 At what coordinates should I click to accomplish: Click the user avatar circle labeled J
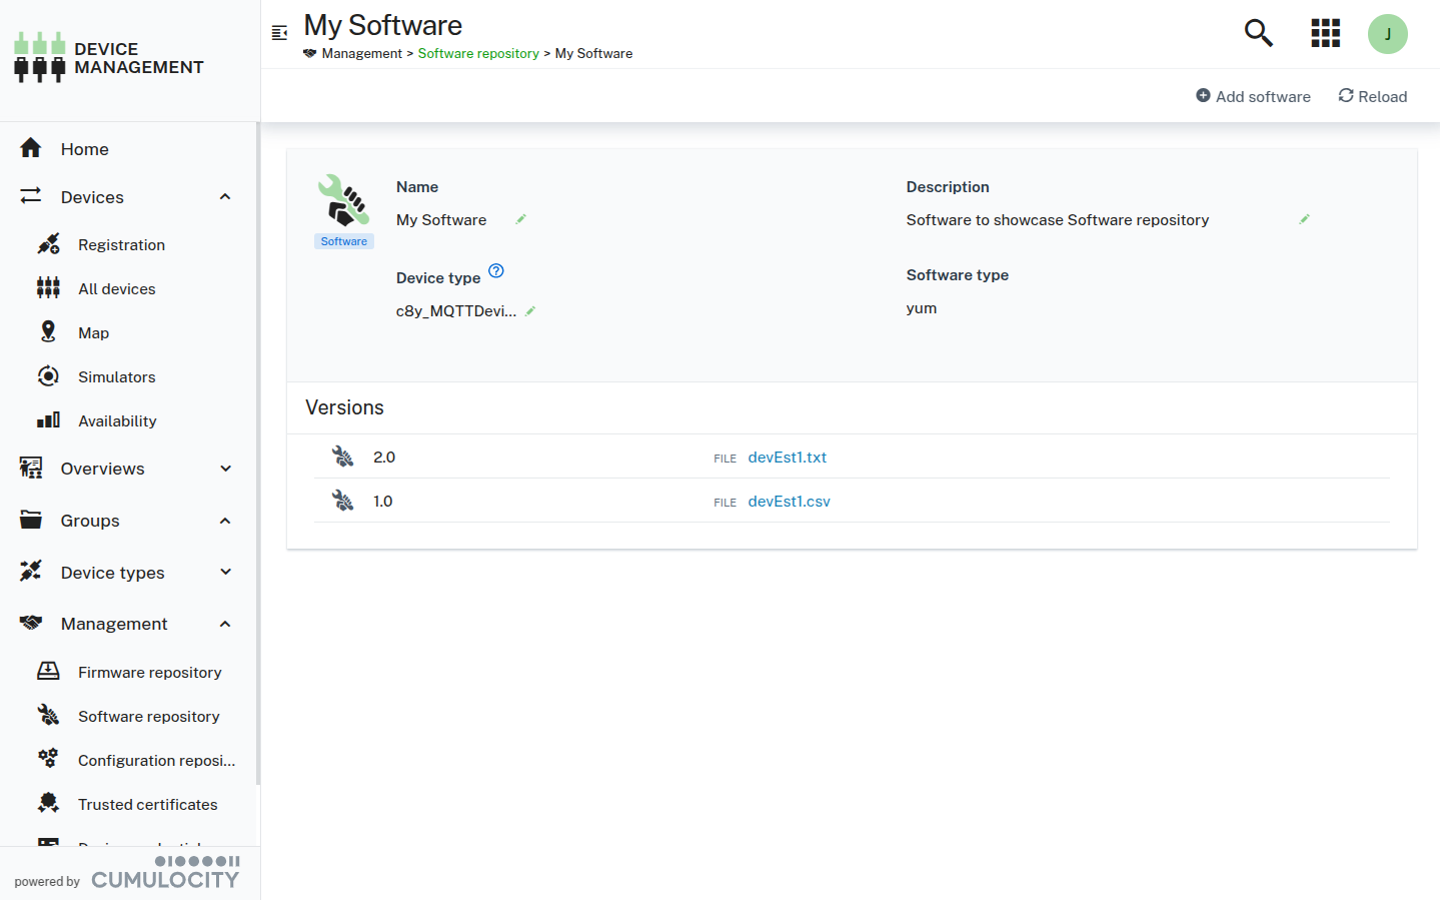click(x=1388, y=33)
